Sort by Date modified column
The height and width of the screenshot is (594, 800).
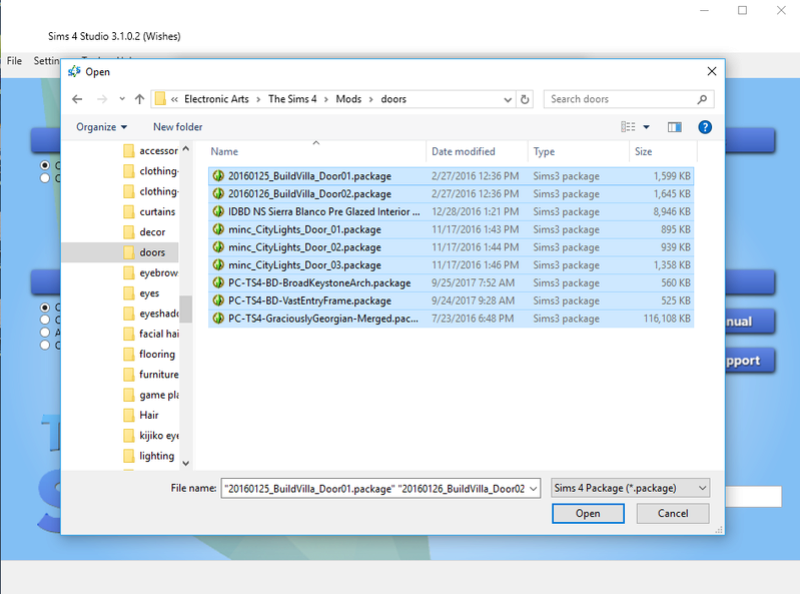(463, 152)
